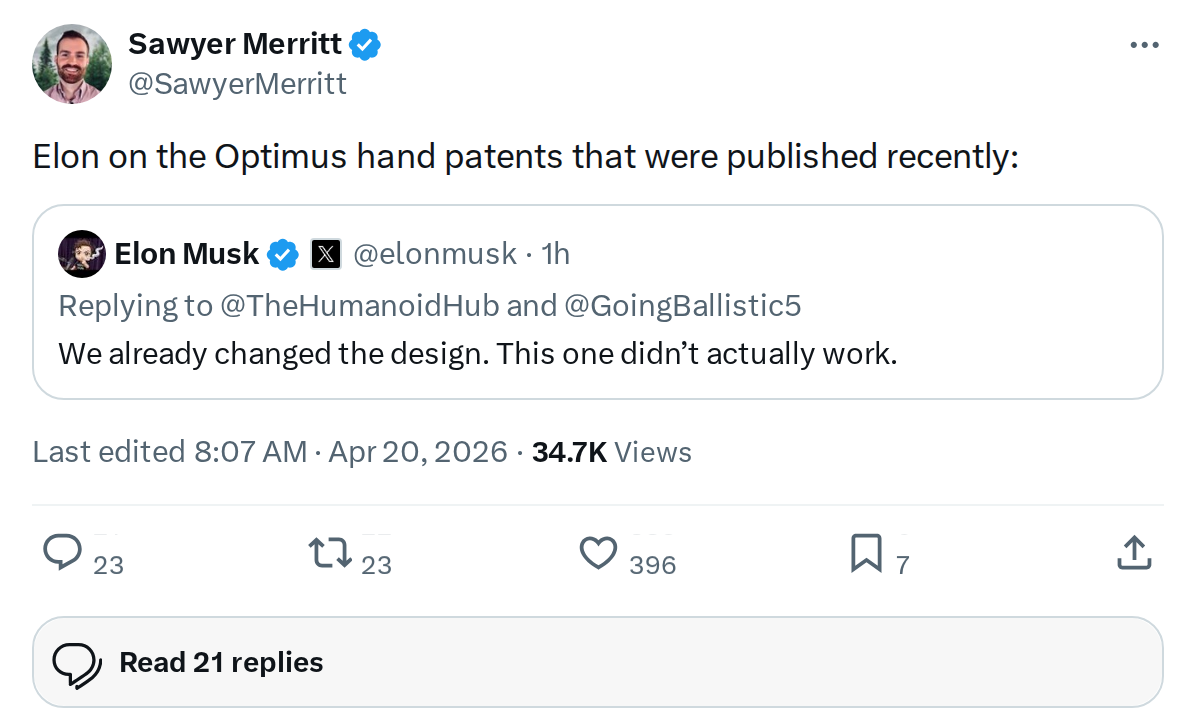This screenshot has width=1196, height=724.
Task: Open the more options ellipsis menu
Action: click(x=1144, y=44)
